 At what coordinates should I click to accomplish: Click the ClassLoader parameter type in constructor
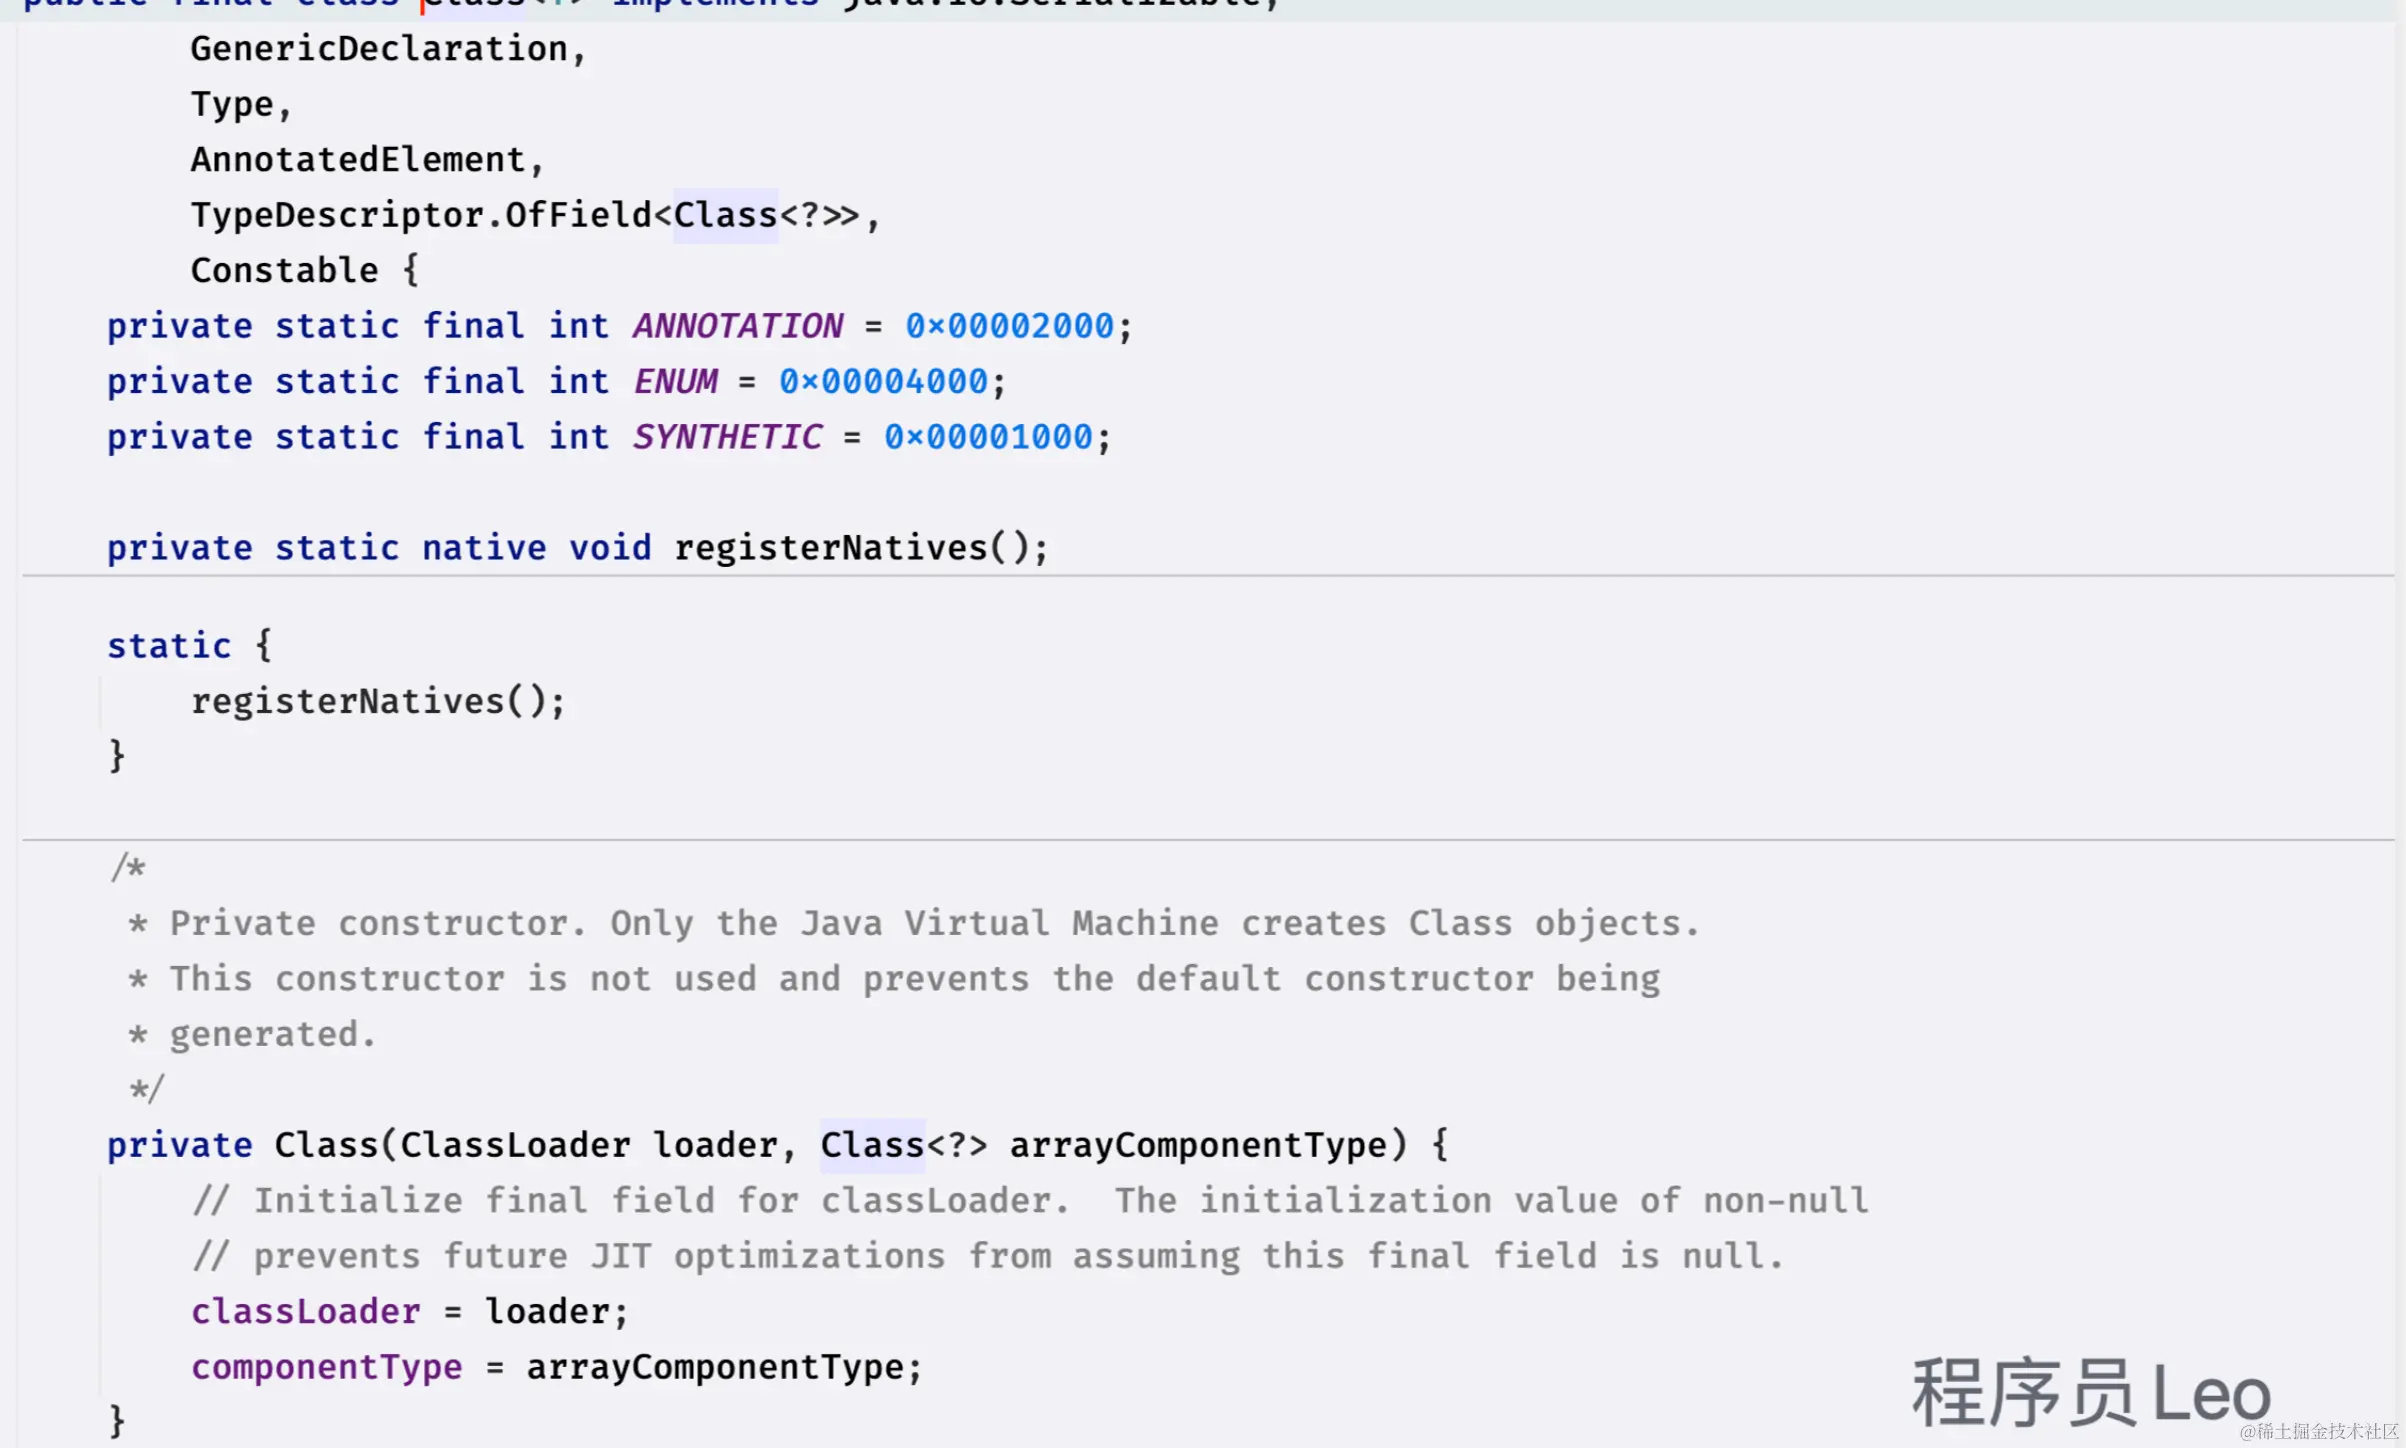click(515, 1145)
